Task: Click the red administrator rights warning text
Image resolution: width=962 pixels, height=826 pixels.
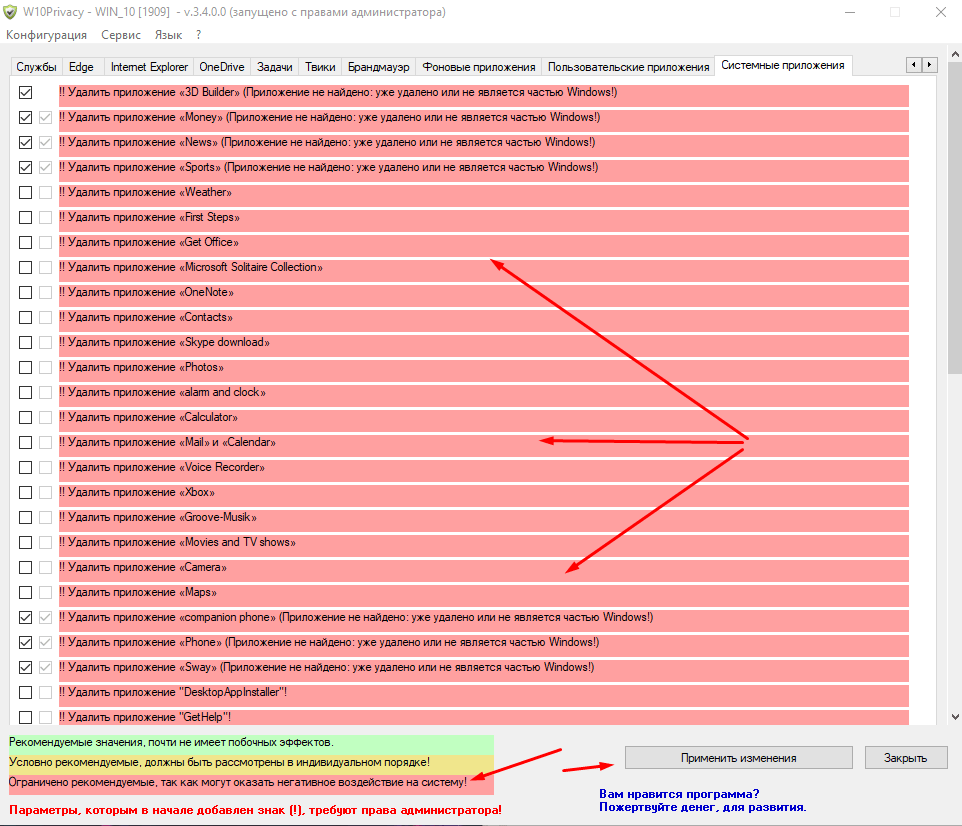Action: tap(255, 810)
